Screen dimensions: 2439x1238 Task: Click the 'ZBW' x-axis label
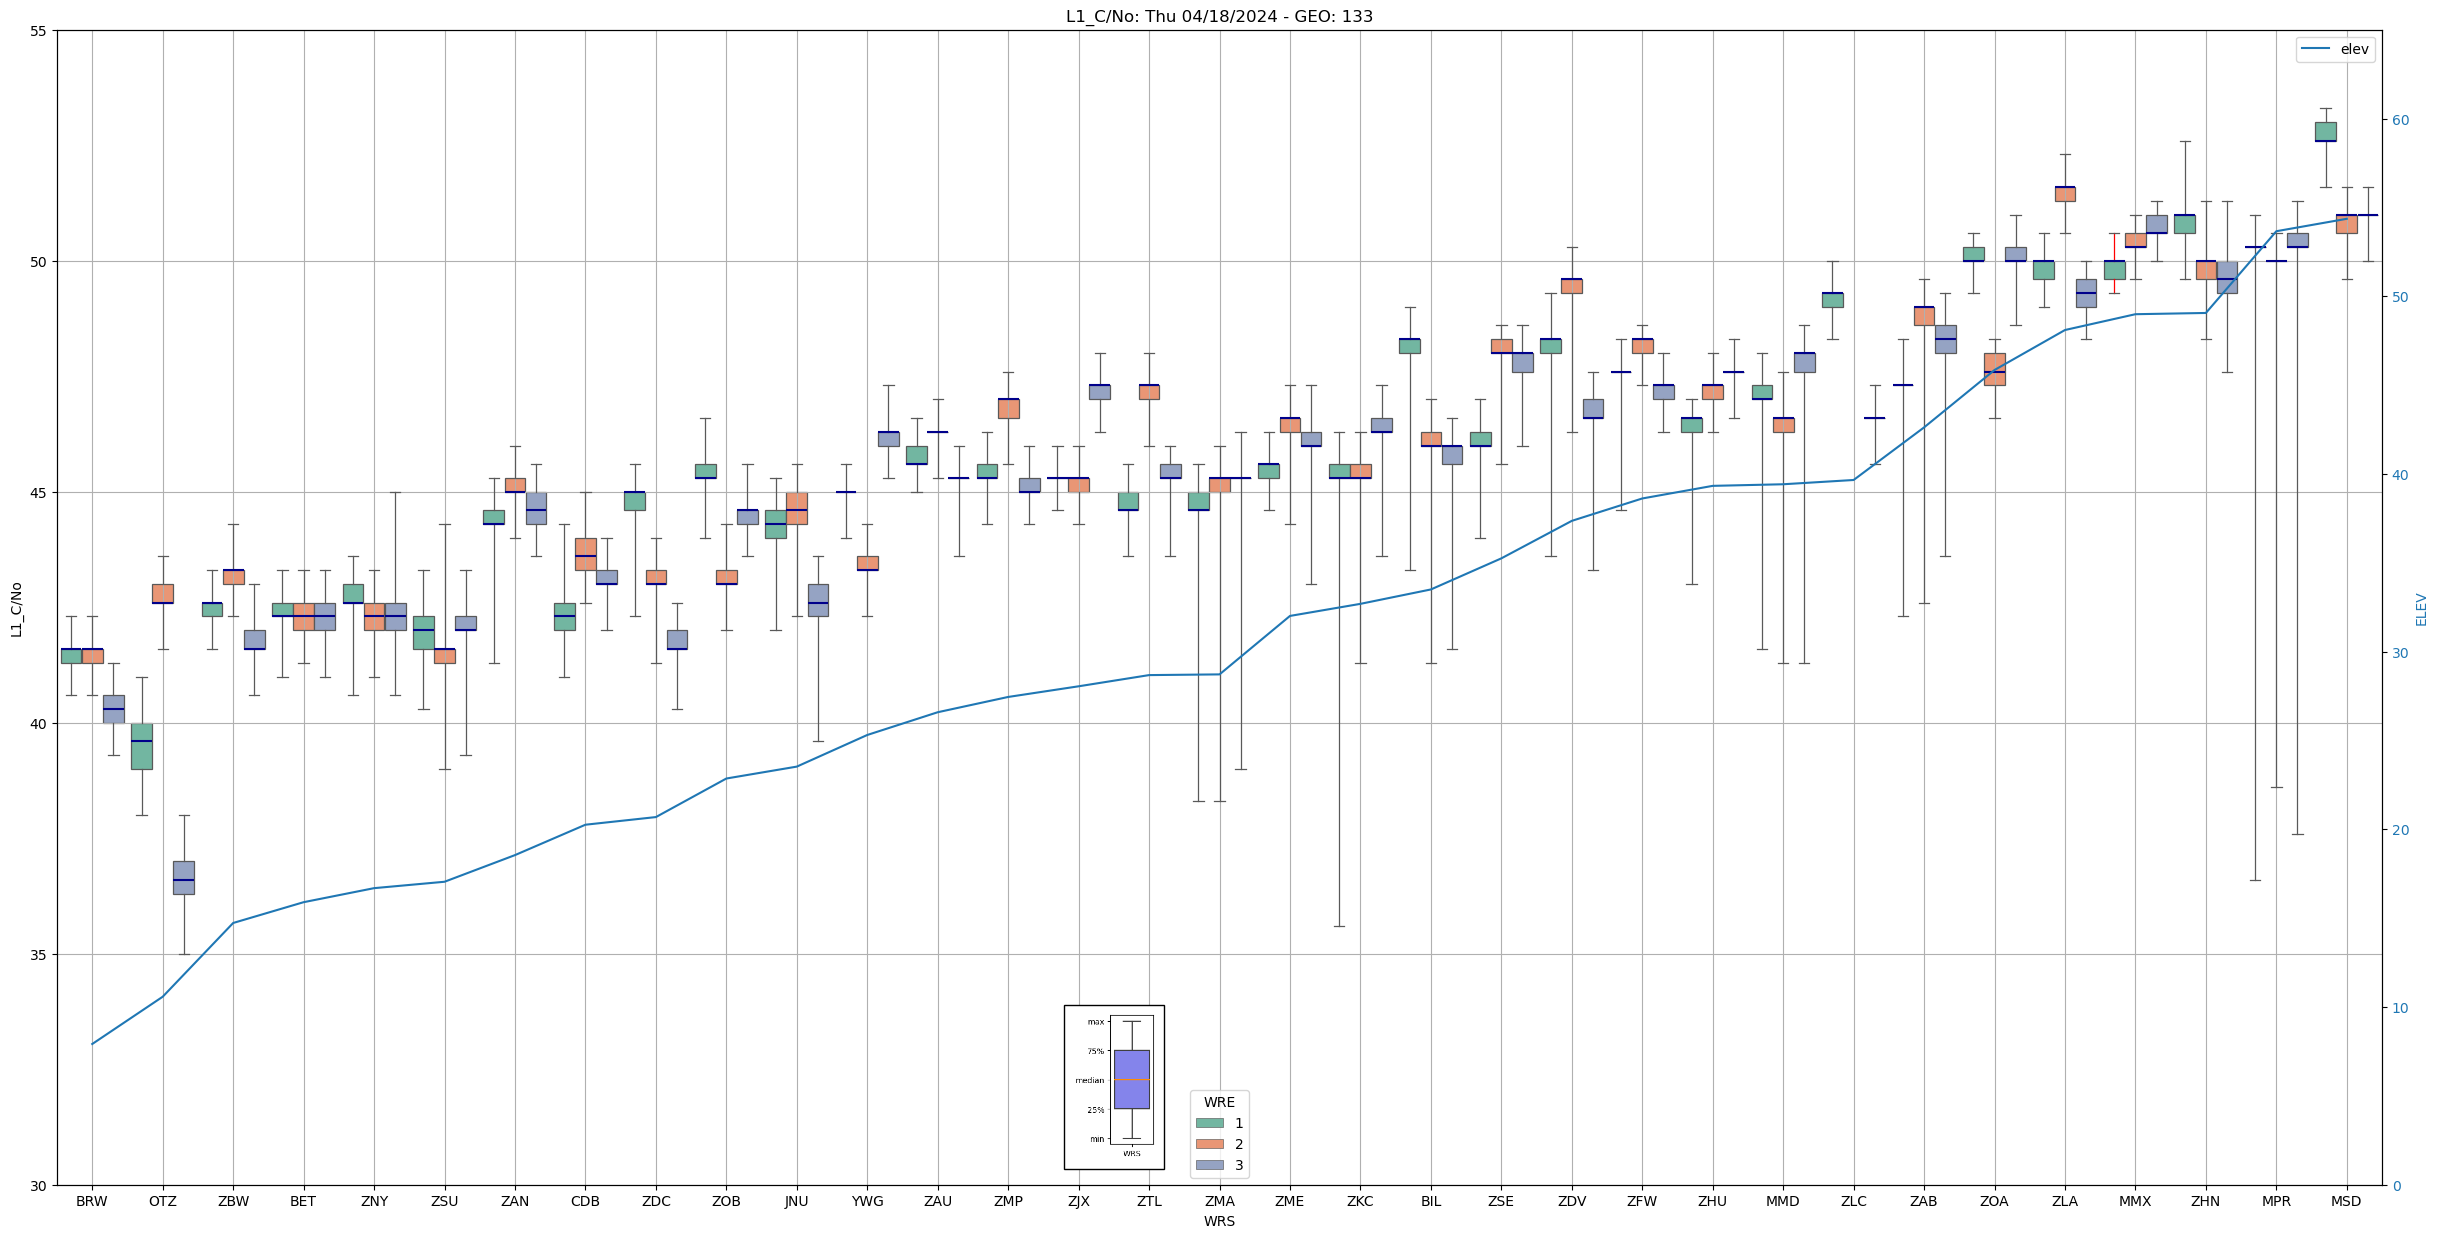[233, 1201]
